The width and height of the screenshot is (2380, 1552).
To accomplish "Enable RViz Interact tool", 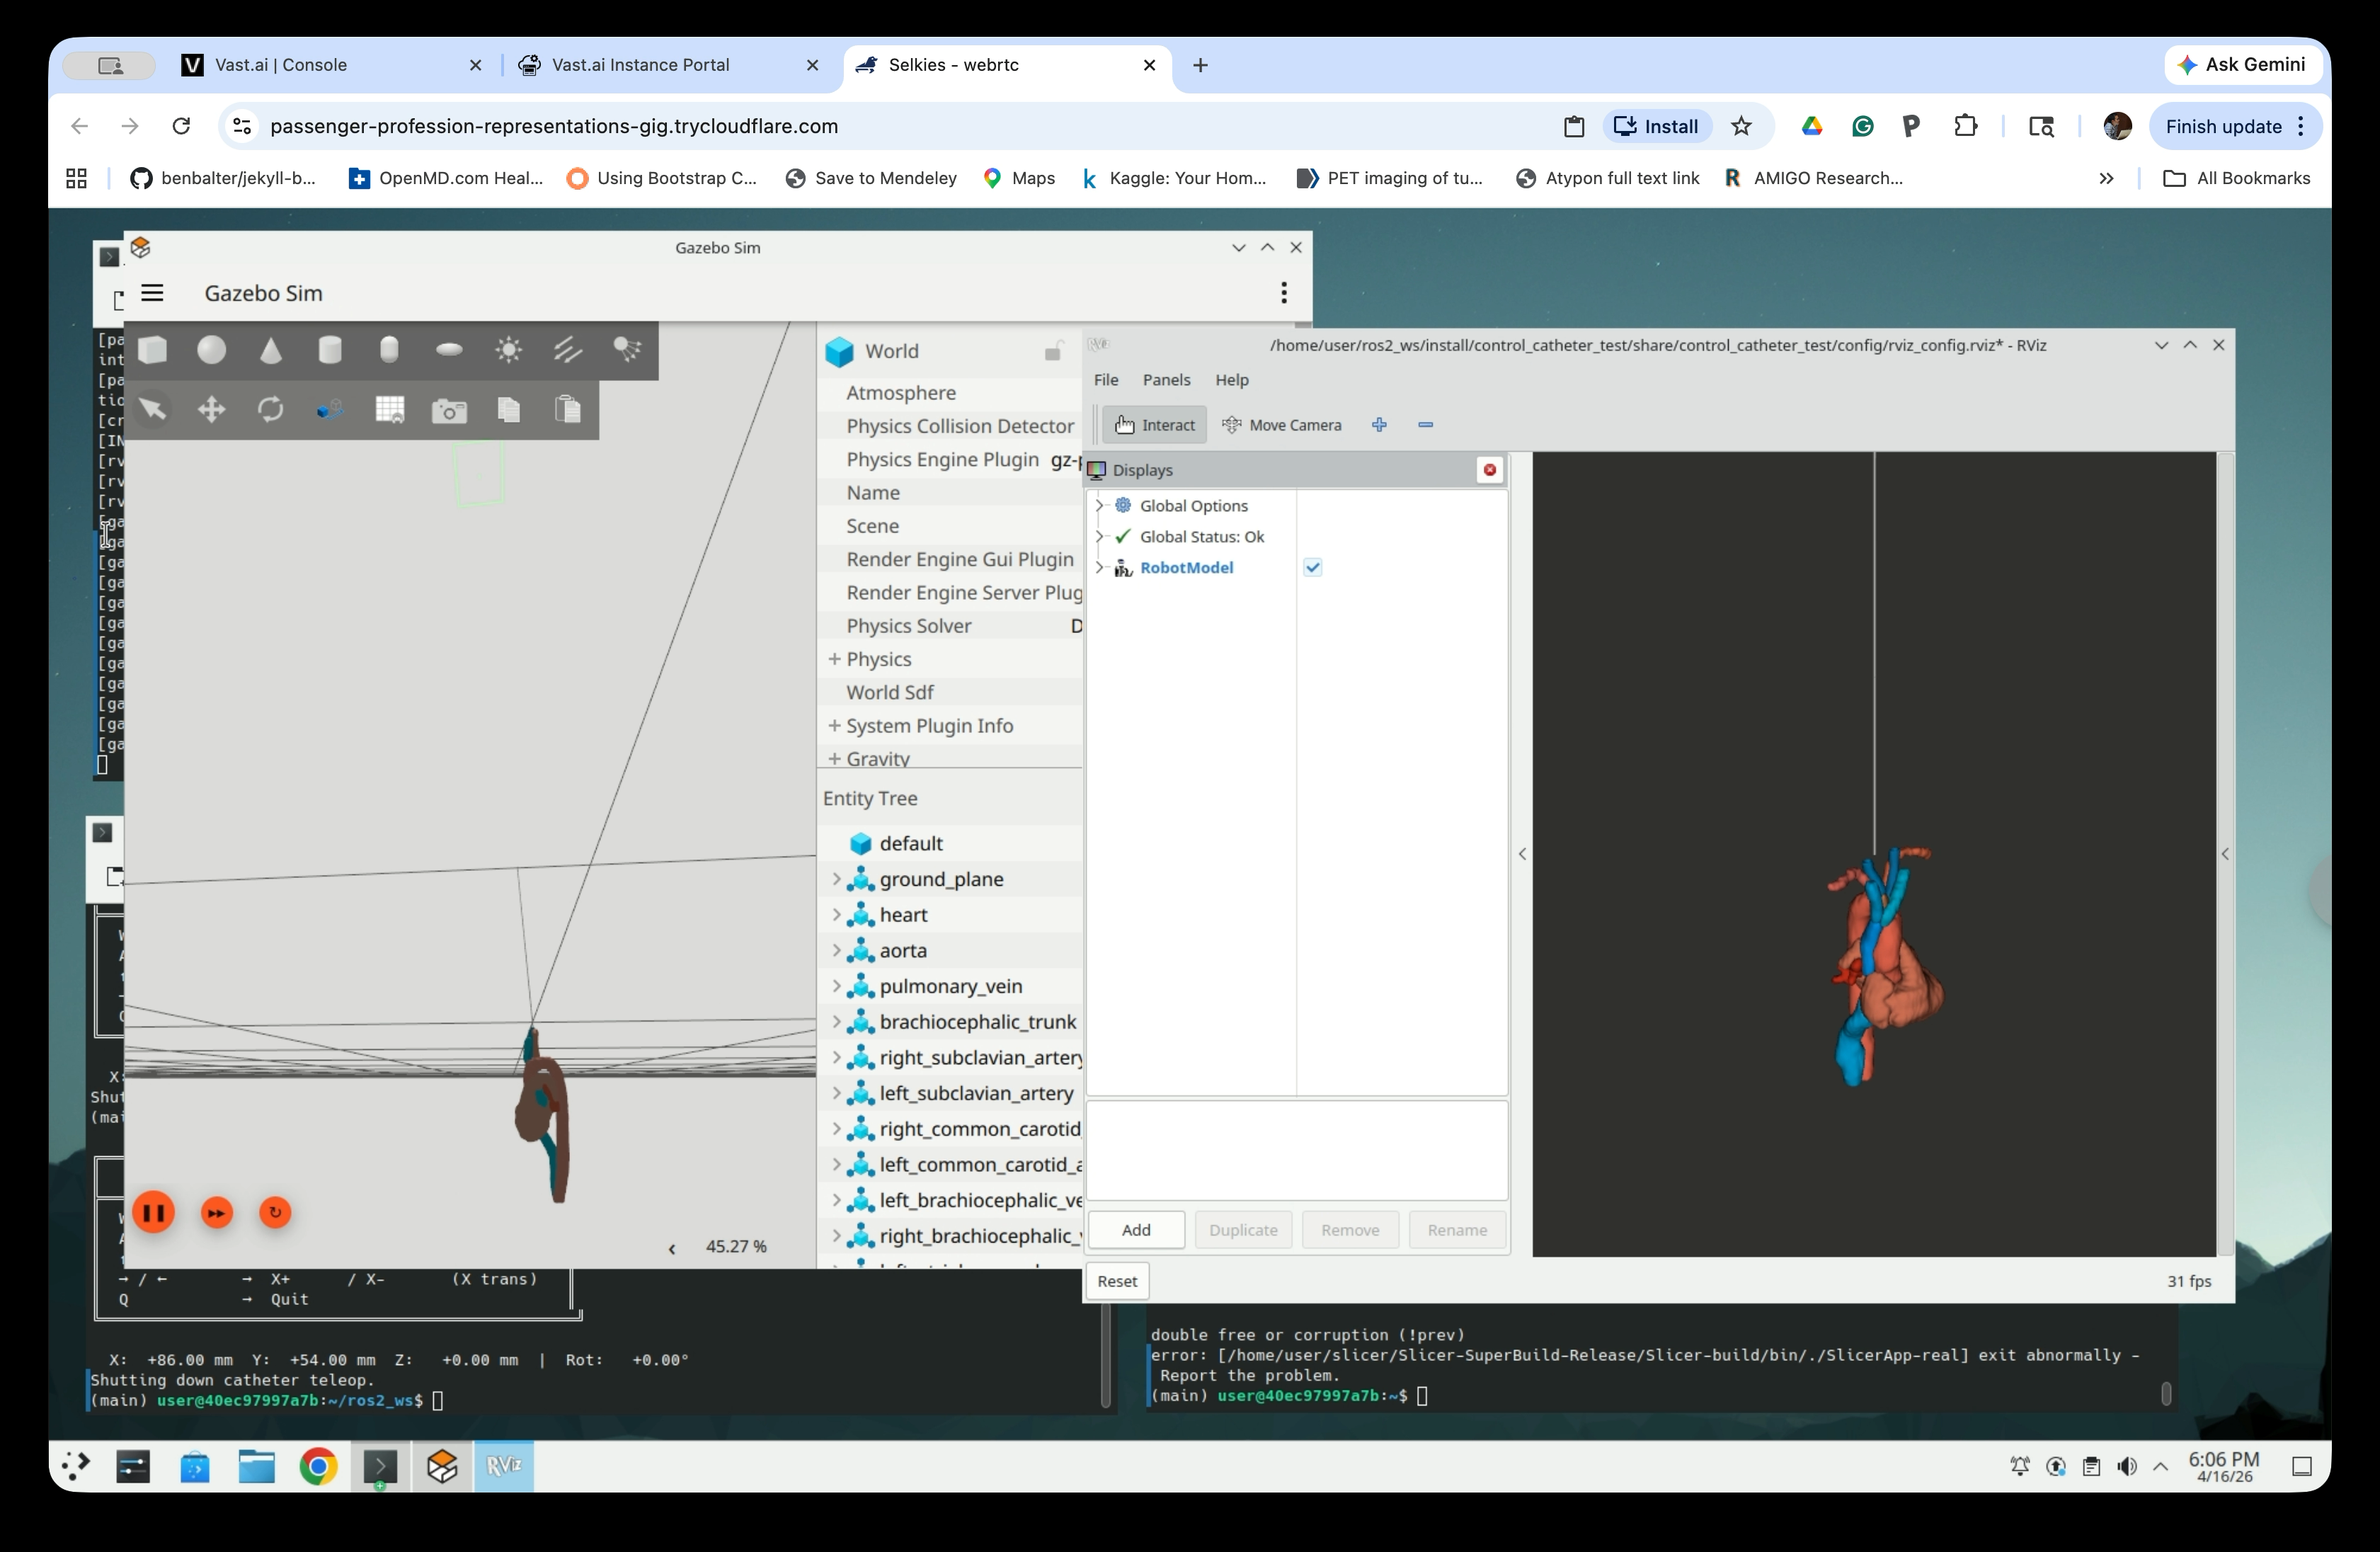I will 1155,425.
